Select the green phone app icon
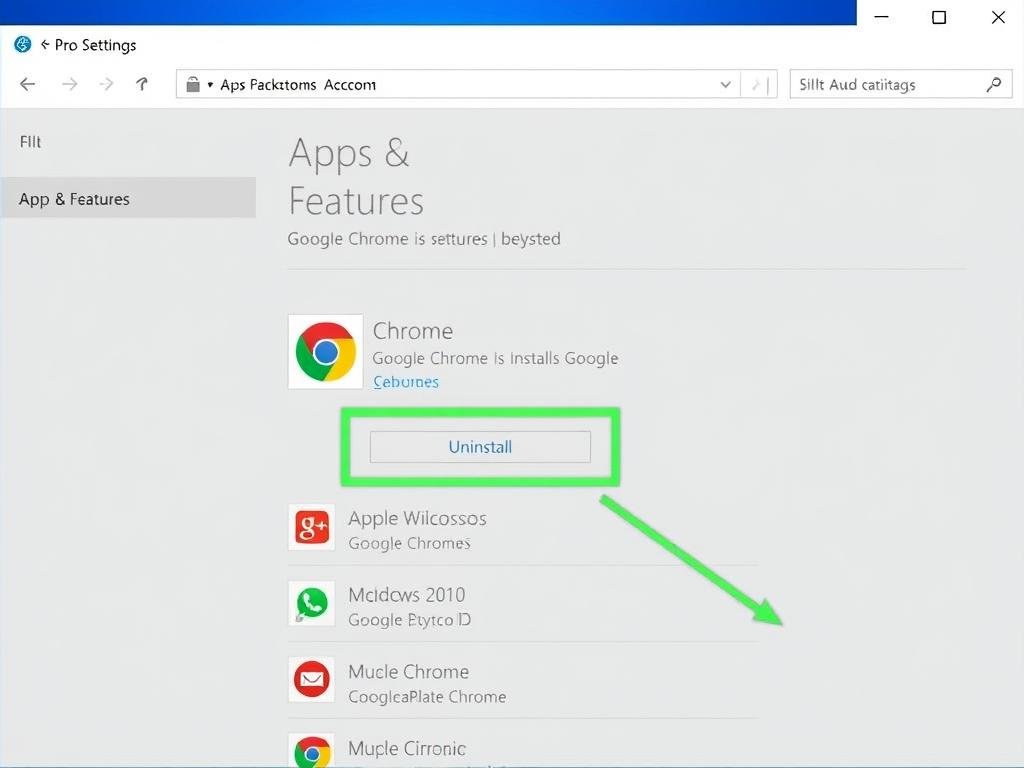This screenshot has width=1024, height=768. 312,603
